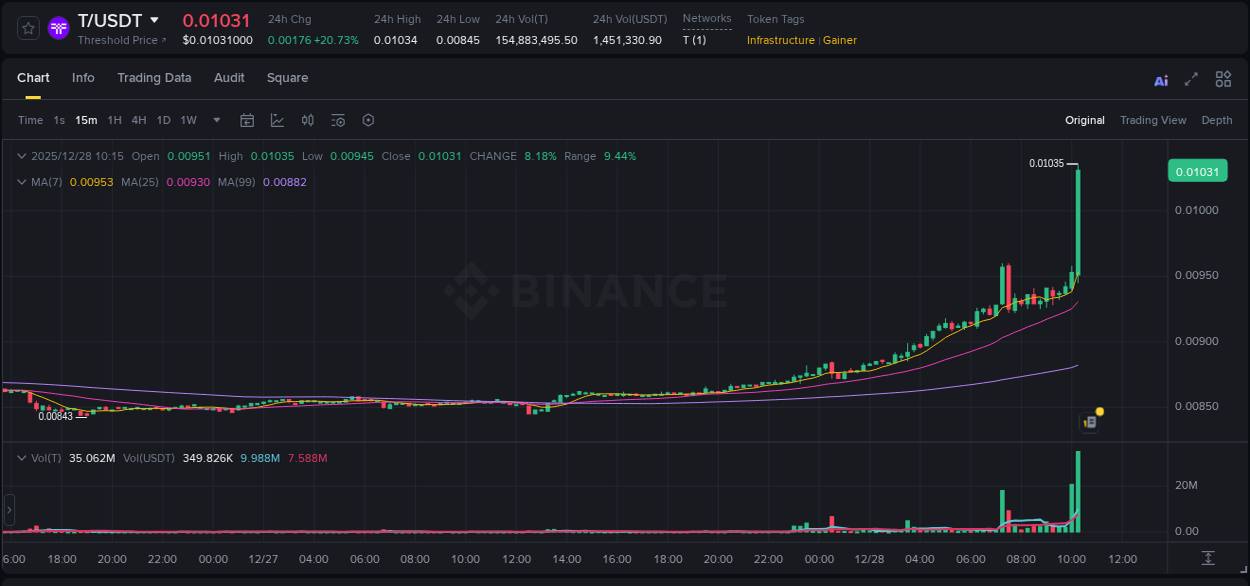Select the 1D timeframe

[x=163, y=119]
